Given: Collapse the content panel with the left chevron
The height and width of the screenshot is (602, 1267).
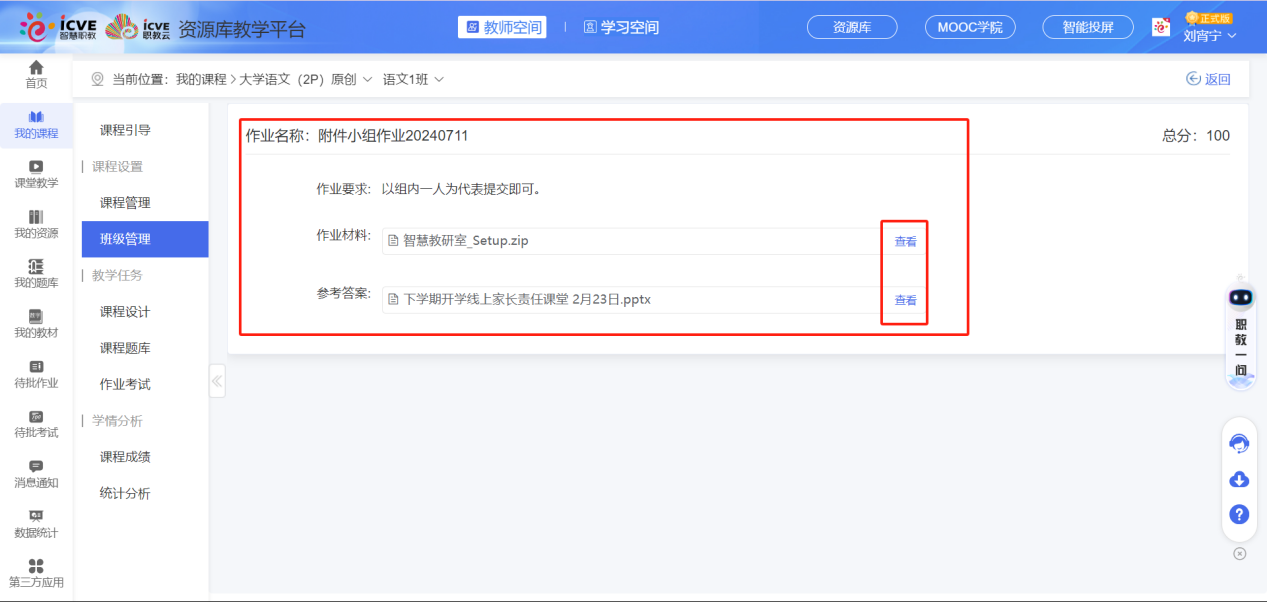Looking at the screenshot, I should (x=217, y=380).
